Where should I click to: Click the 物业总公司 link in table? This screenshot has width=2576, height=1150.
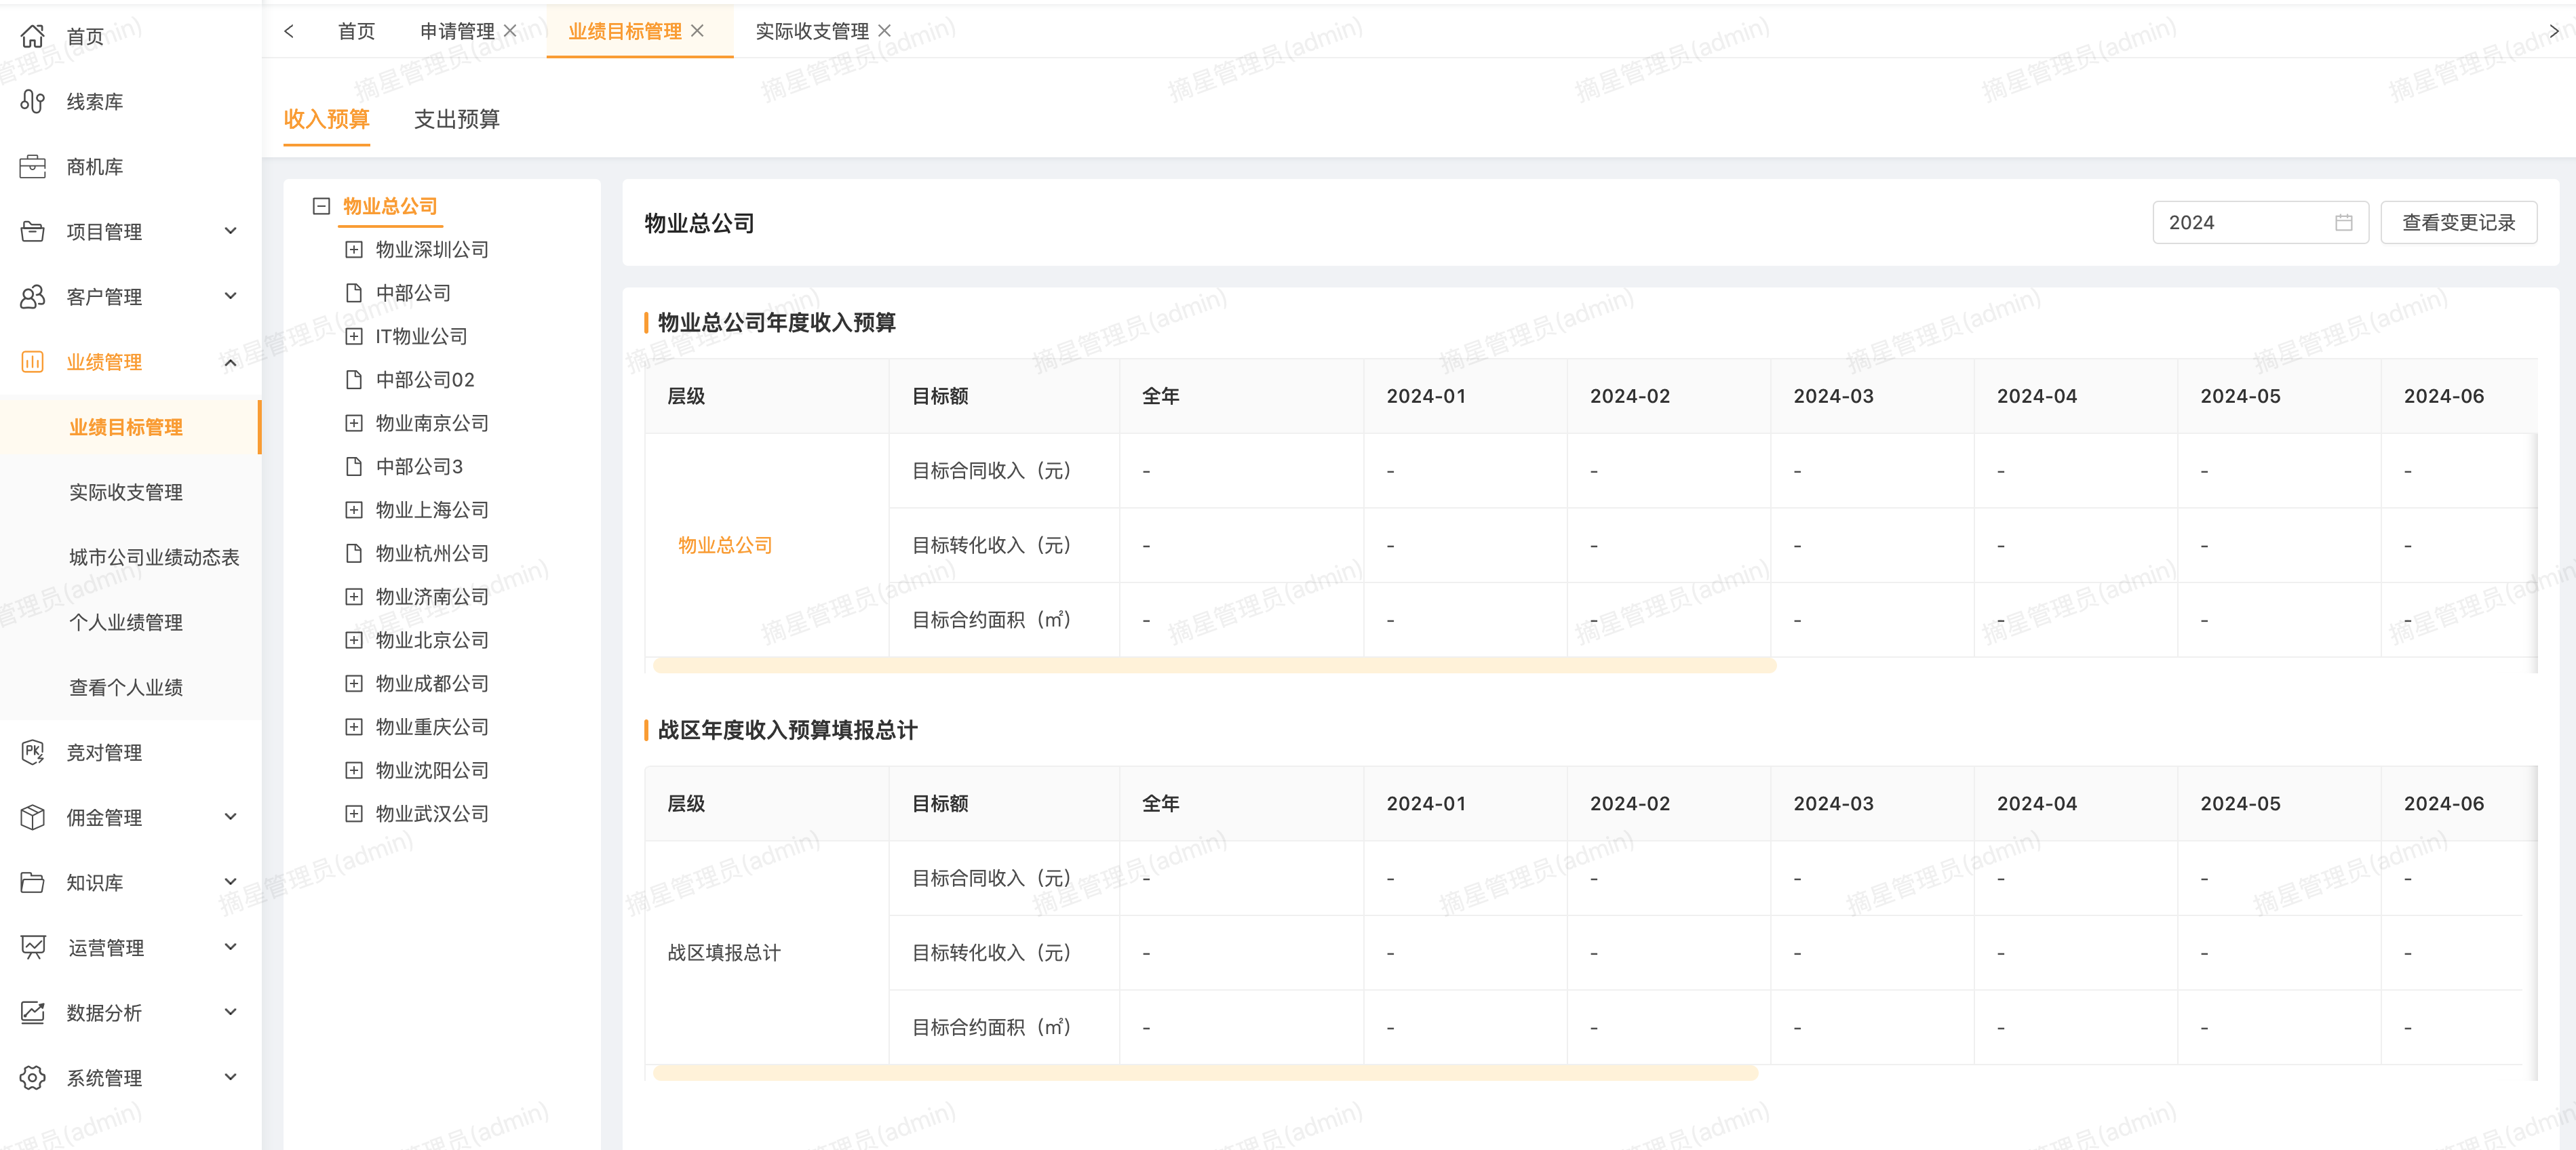(x=725, y=545)
